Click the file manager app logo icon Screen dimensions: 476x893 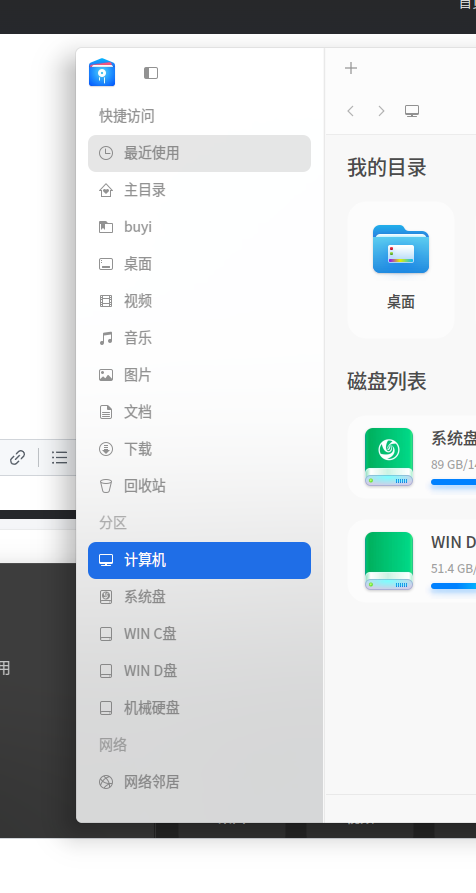[102, 72]
